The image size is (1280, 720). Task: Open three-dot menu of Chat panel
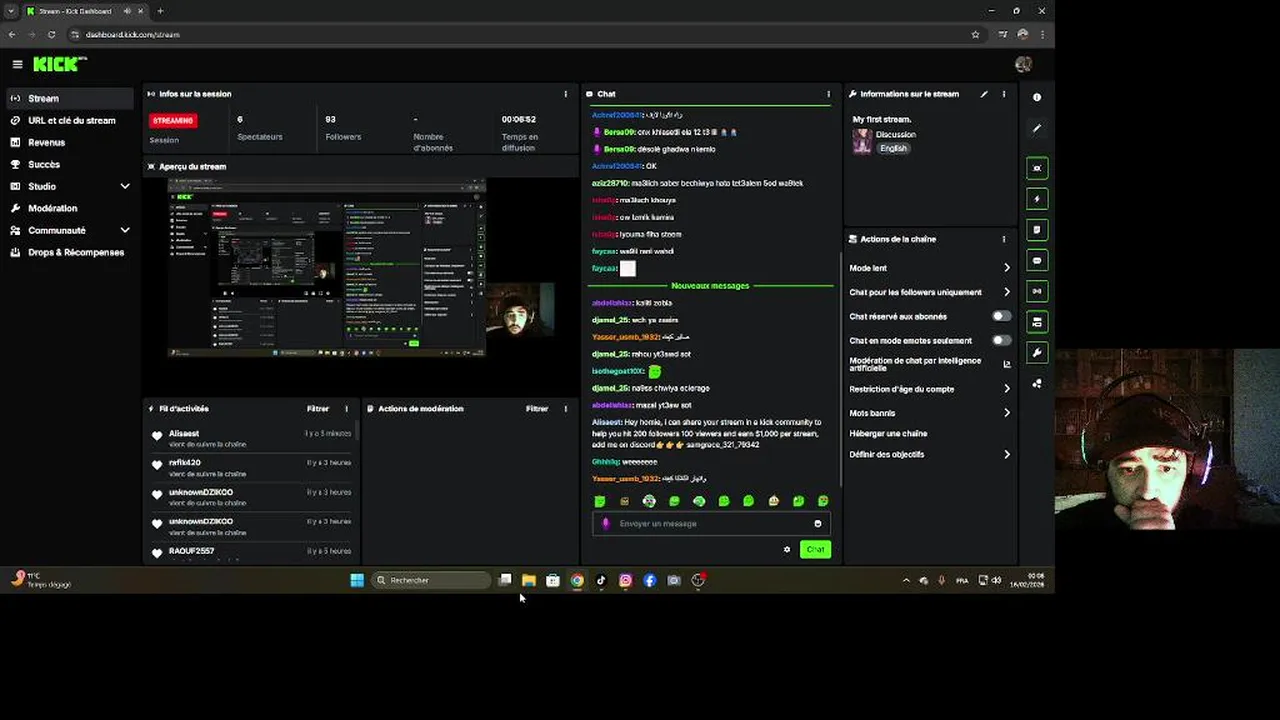[828, 94]
